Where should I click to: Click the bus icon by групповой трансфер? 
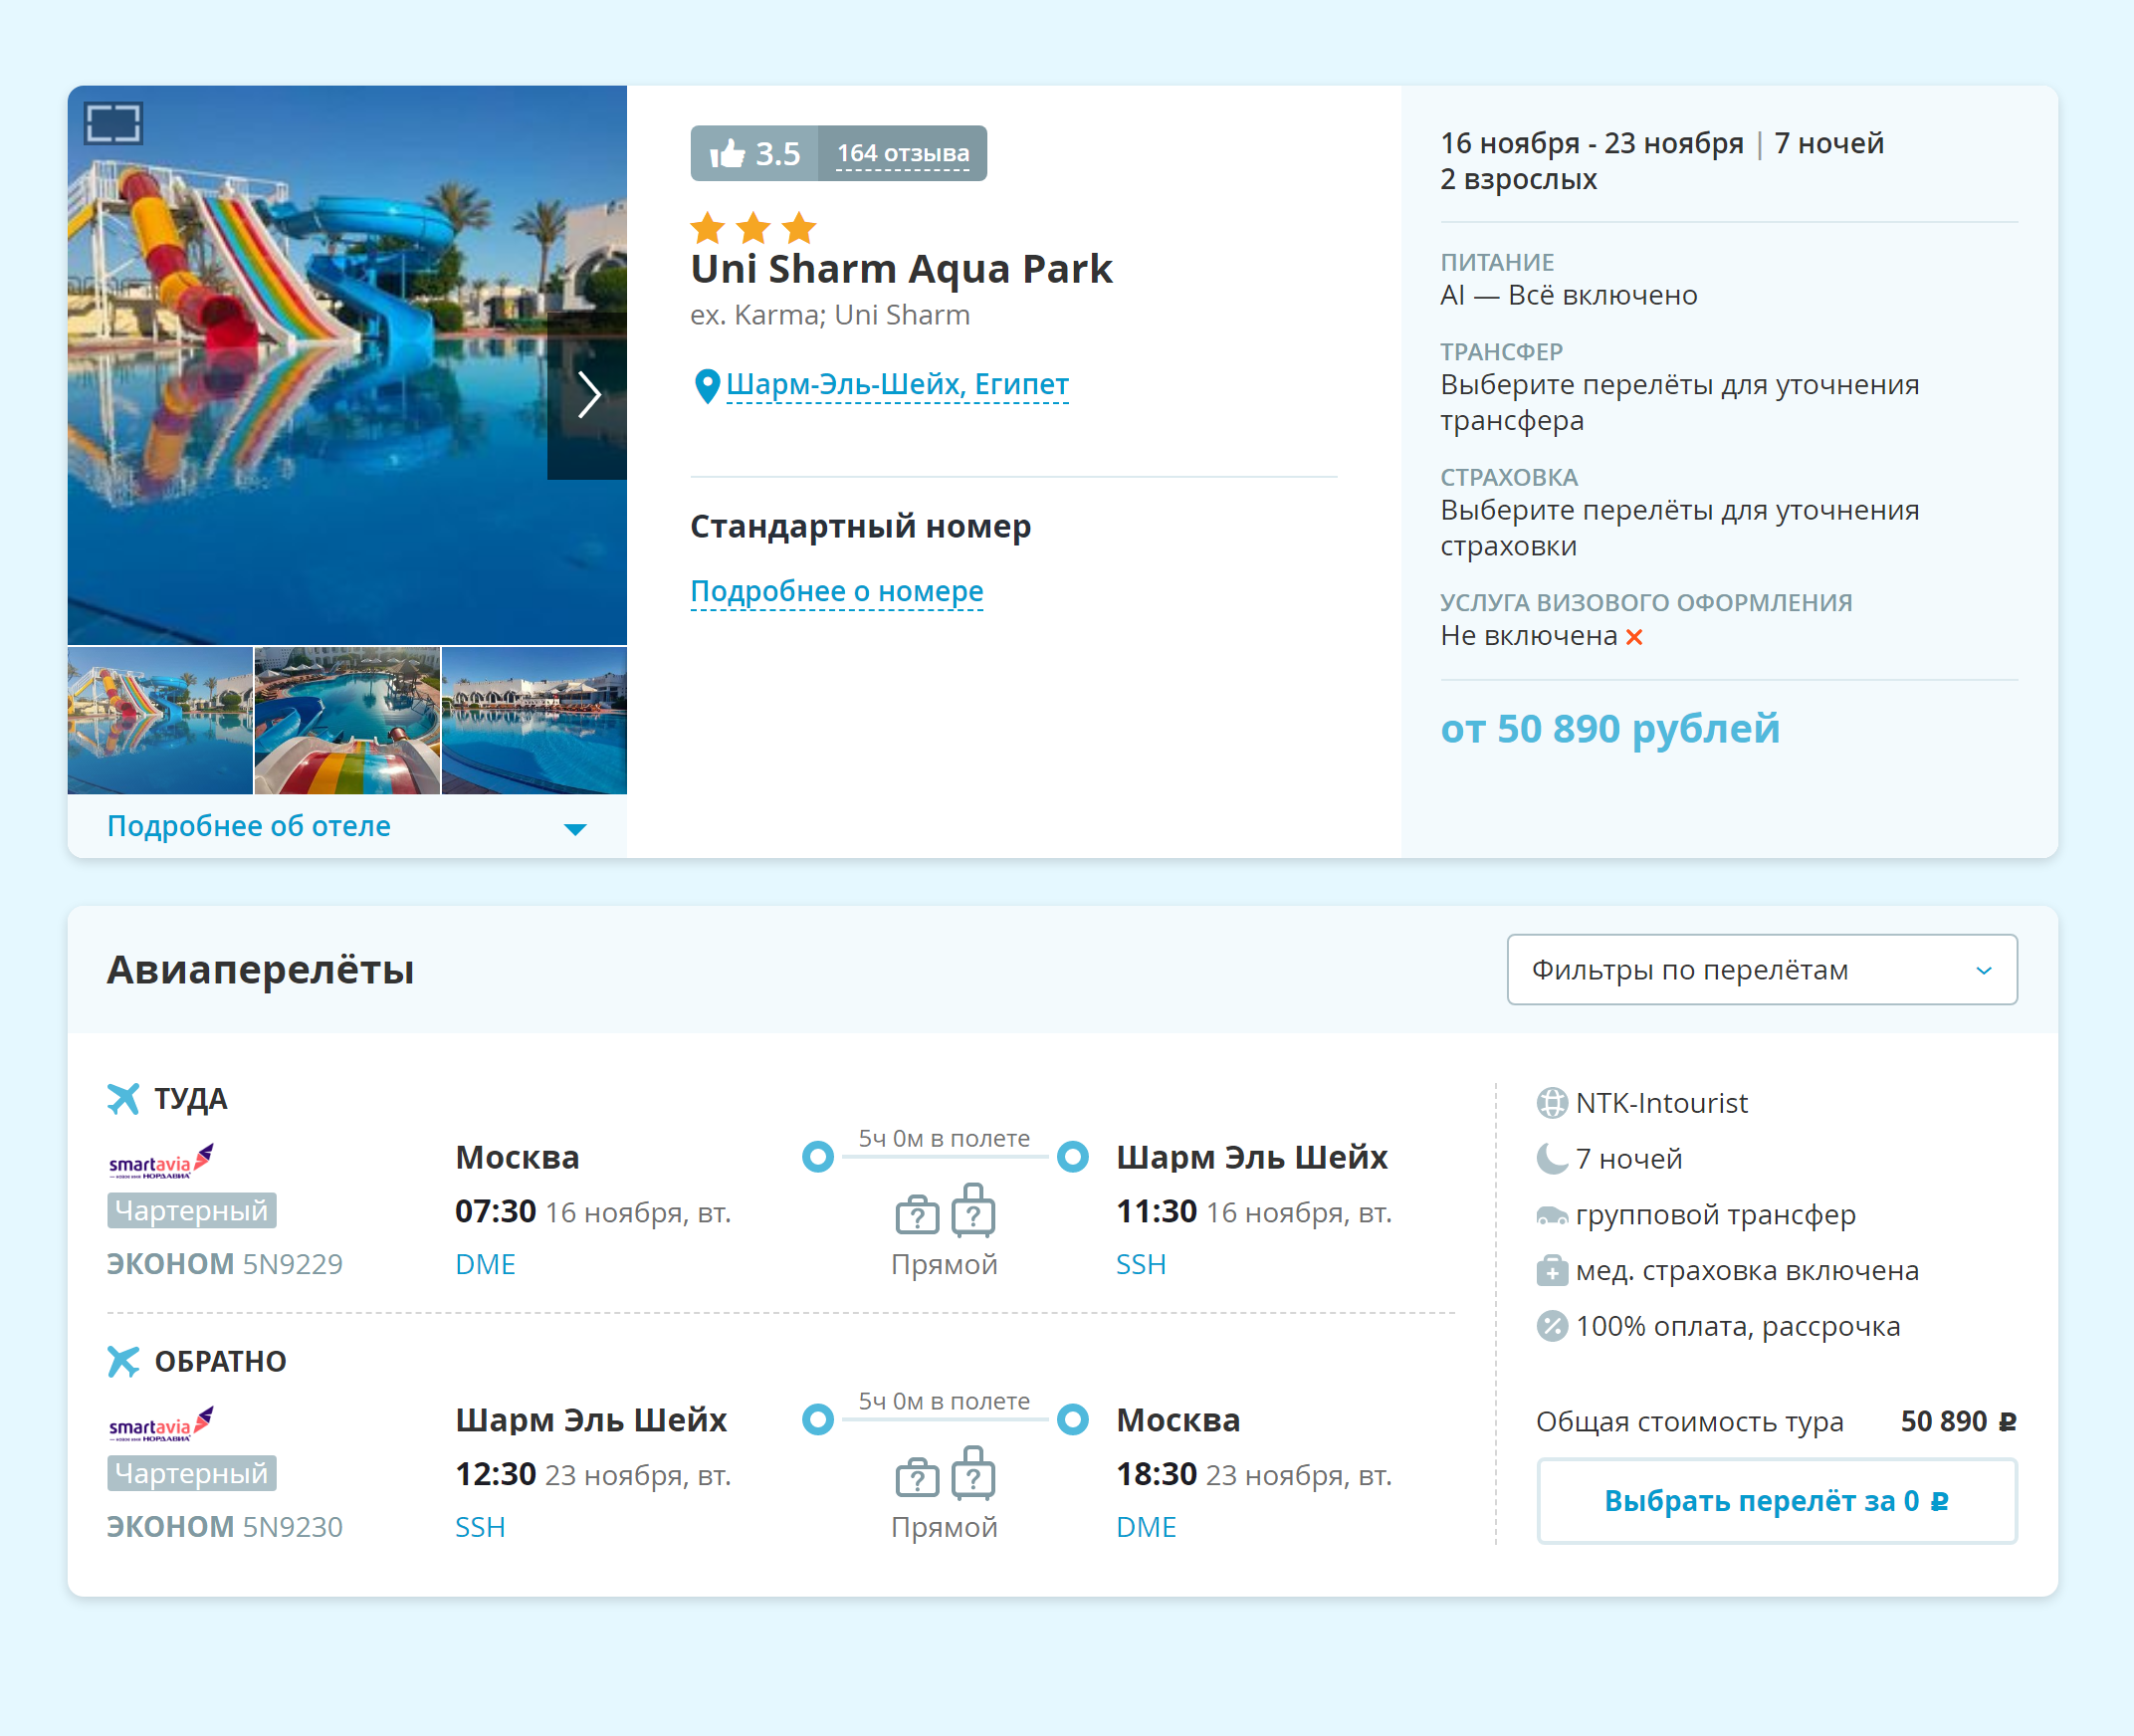click(x=1552, y=1215)
